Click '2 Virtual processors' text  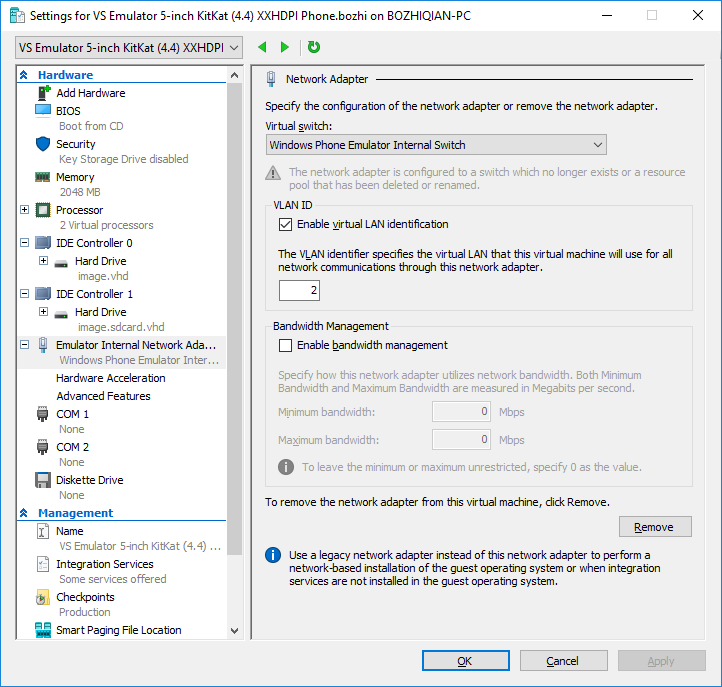tap(106, 225)
